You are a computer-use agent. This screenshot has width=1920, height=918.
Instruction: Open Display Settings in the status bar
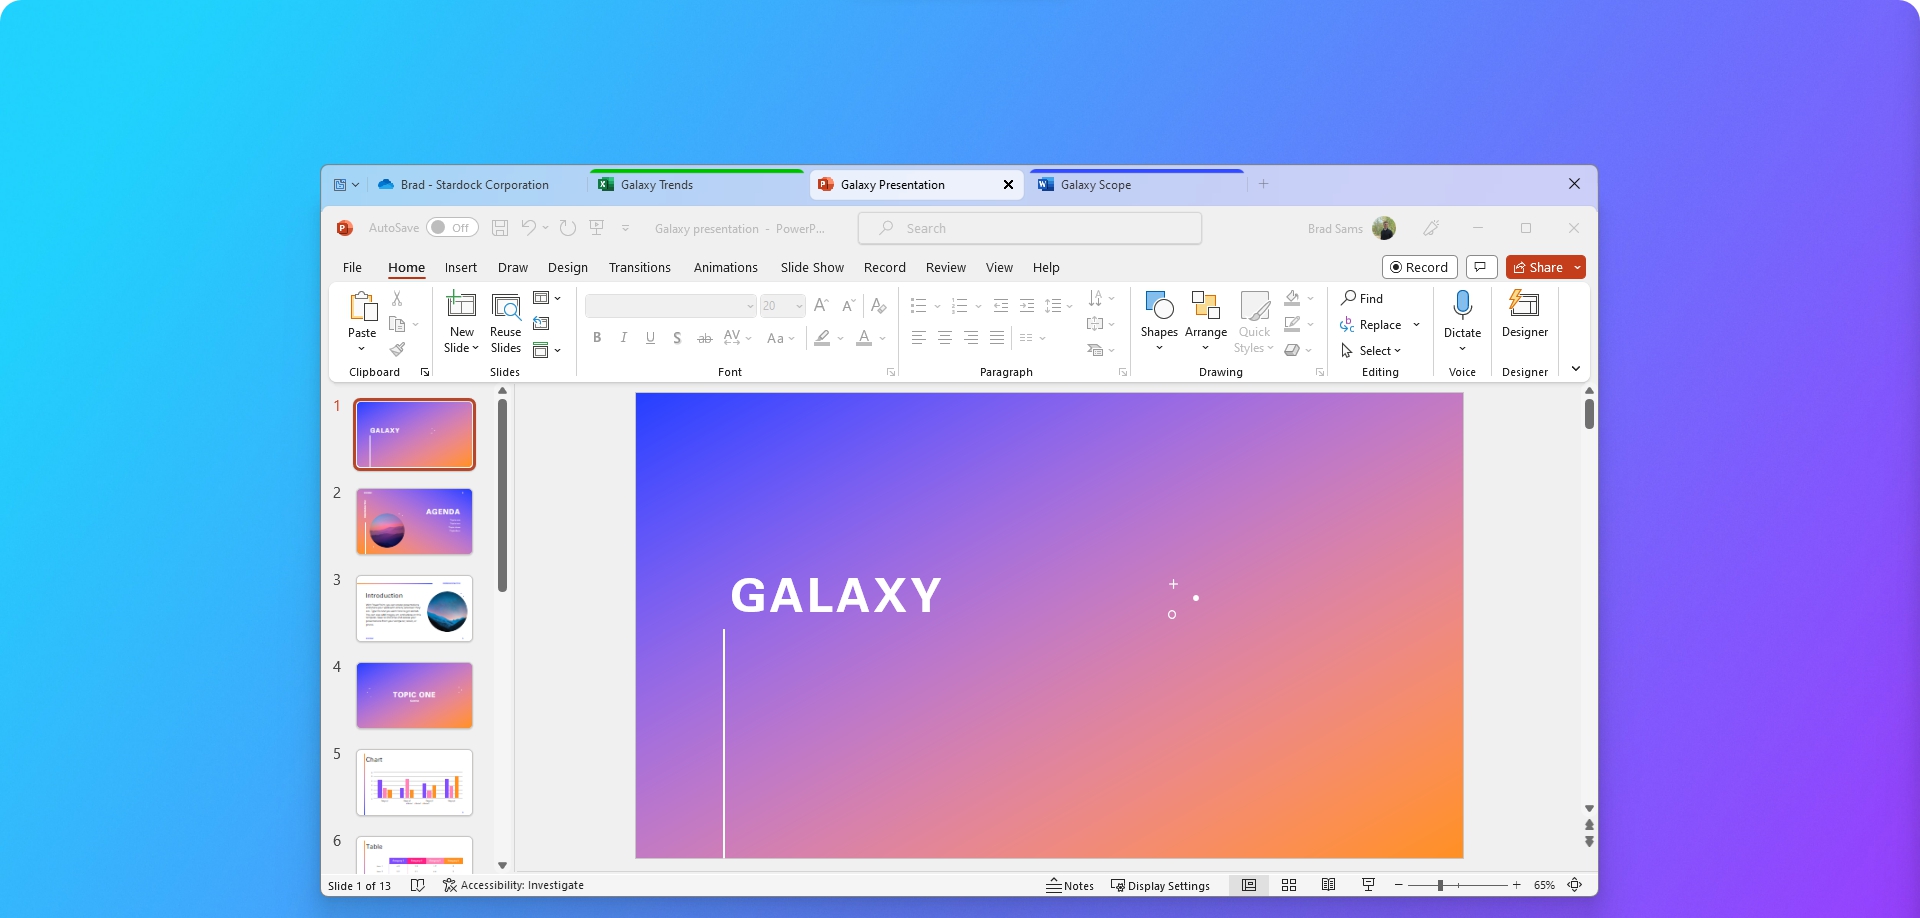pos(1160,885)
